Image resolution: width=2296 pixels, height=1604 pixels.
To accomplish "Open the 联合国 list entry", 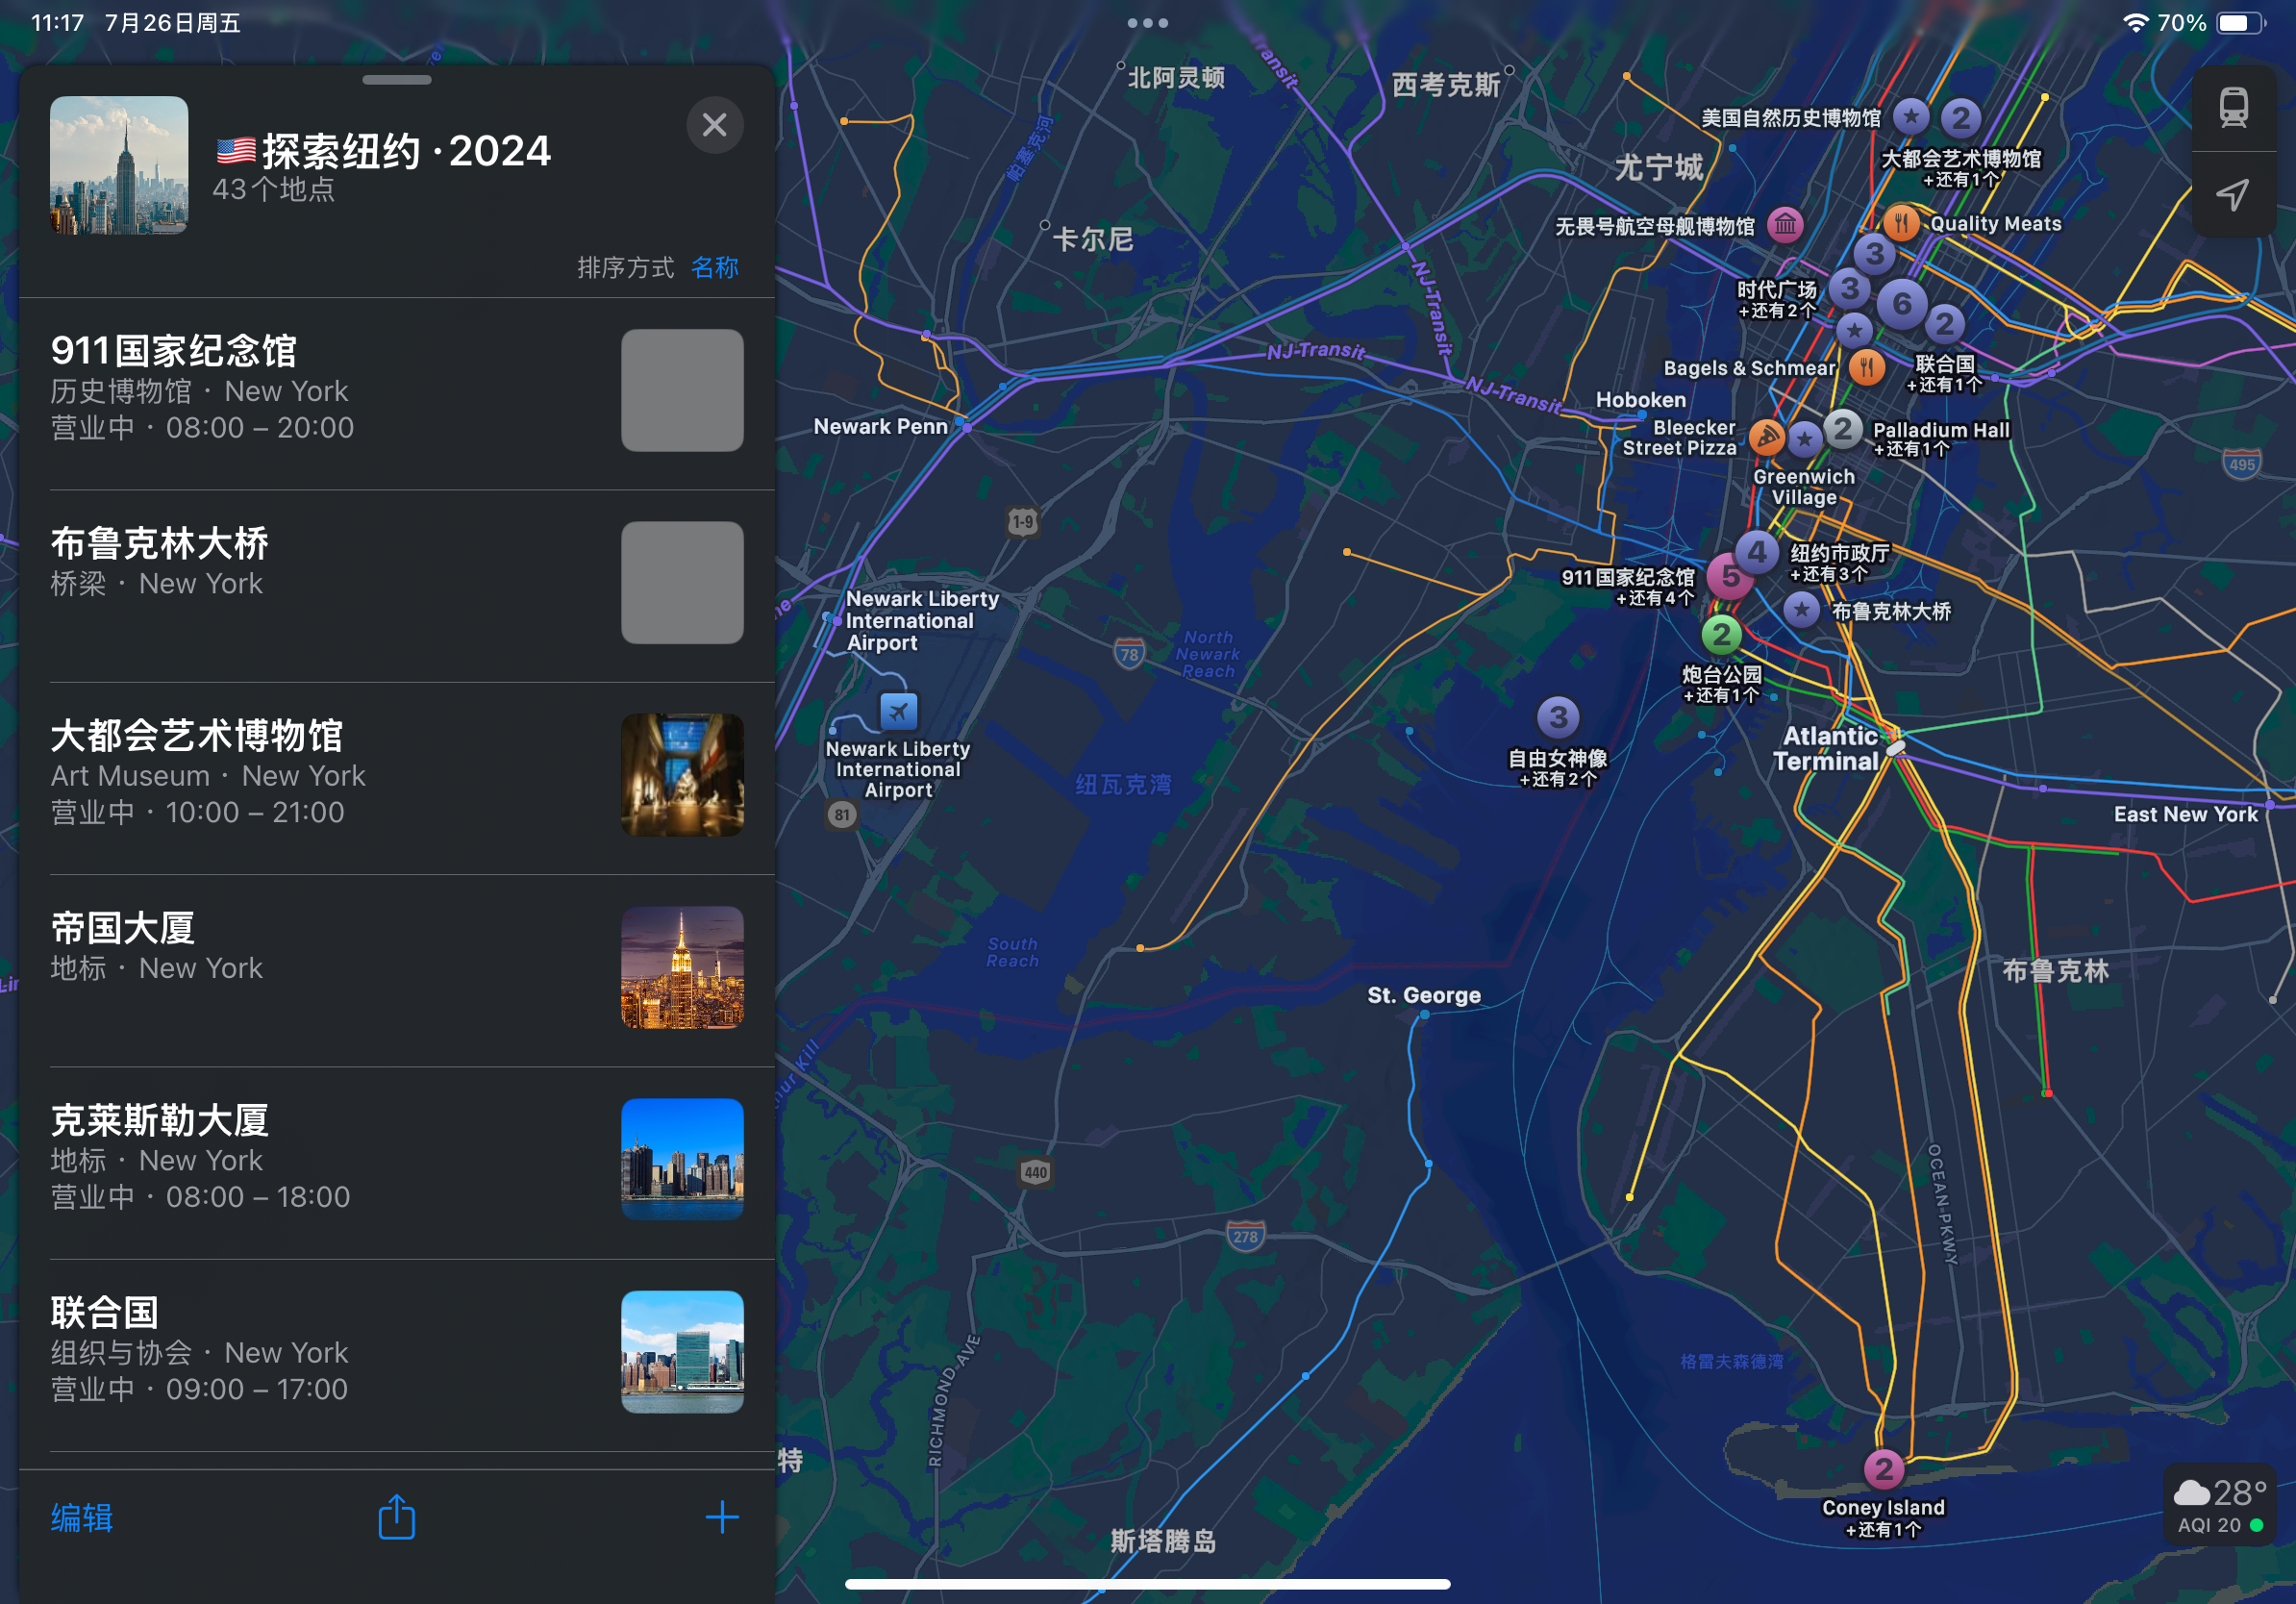I will tap(397, 1354).
